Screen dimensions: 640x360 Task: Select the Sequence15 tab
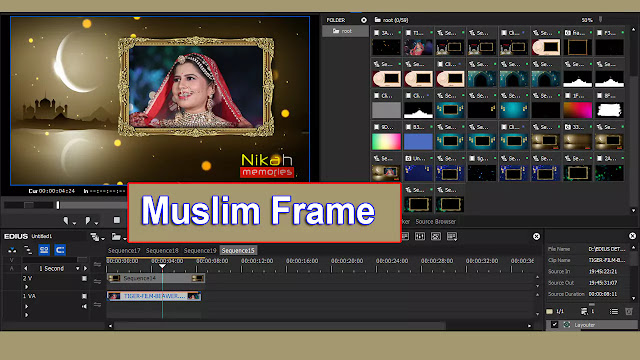(238, 251)
